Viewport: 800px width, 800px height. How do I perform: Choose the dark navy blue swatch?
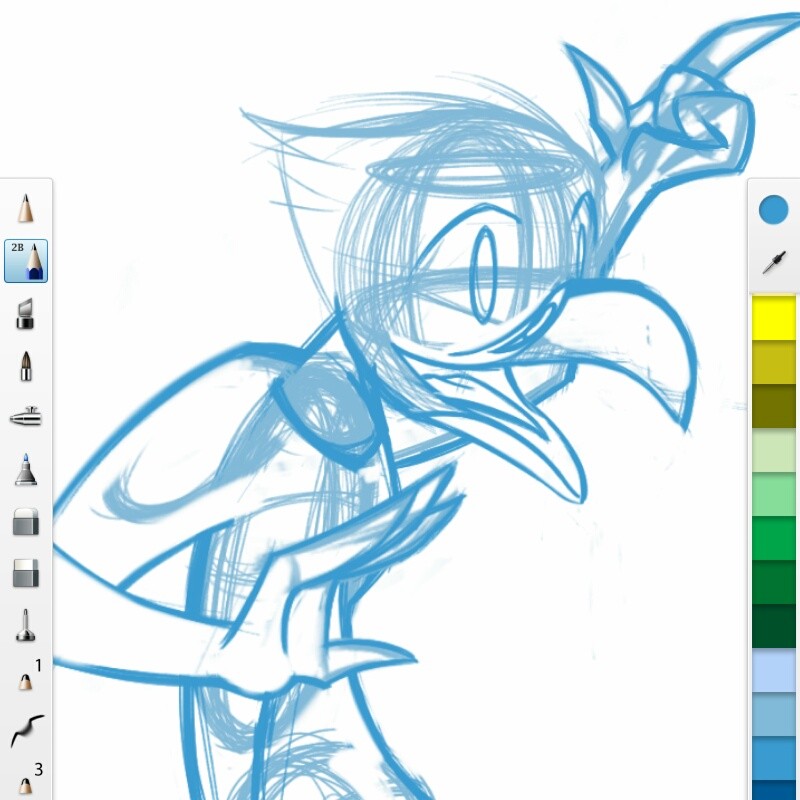(773, 790)
